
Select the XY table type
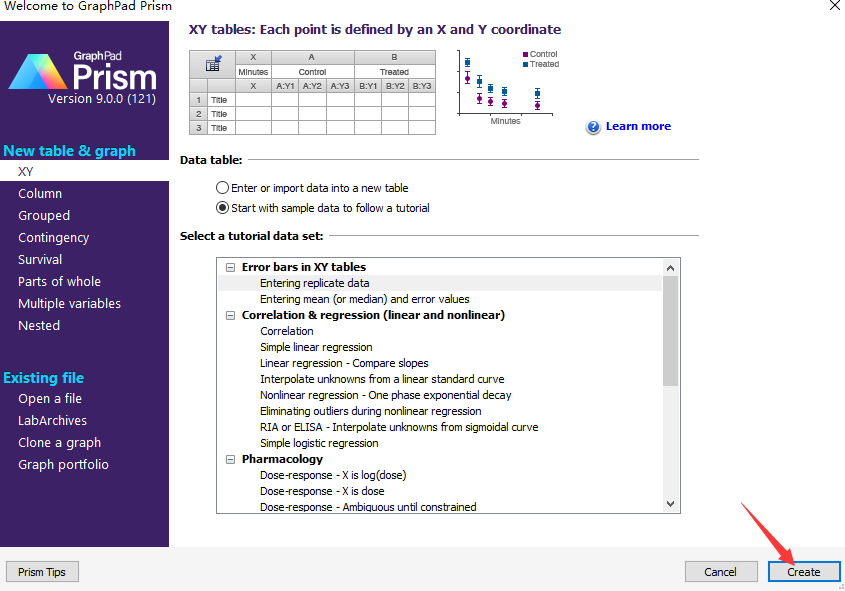84,171
